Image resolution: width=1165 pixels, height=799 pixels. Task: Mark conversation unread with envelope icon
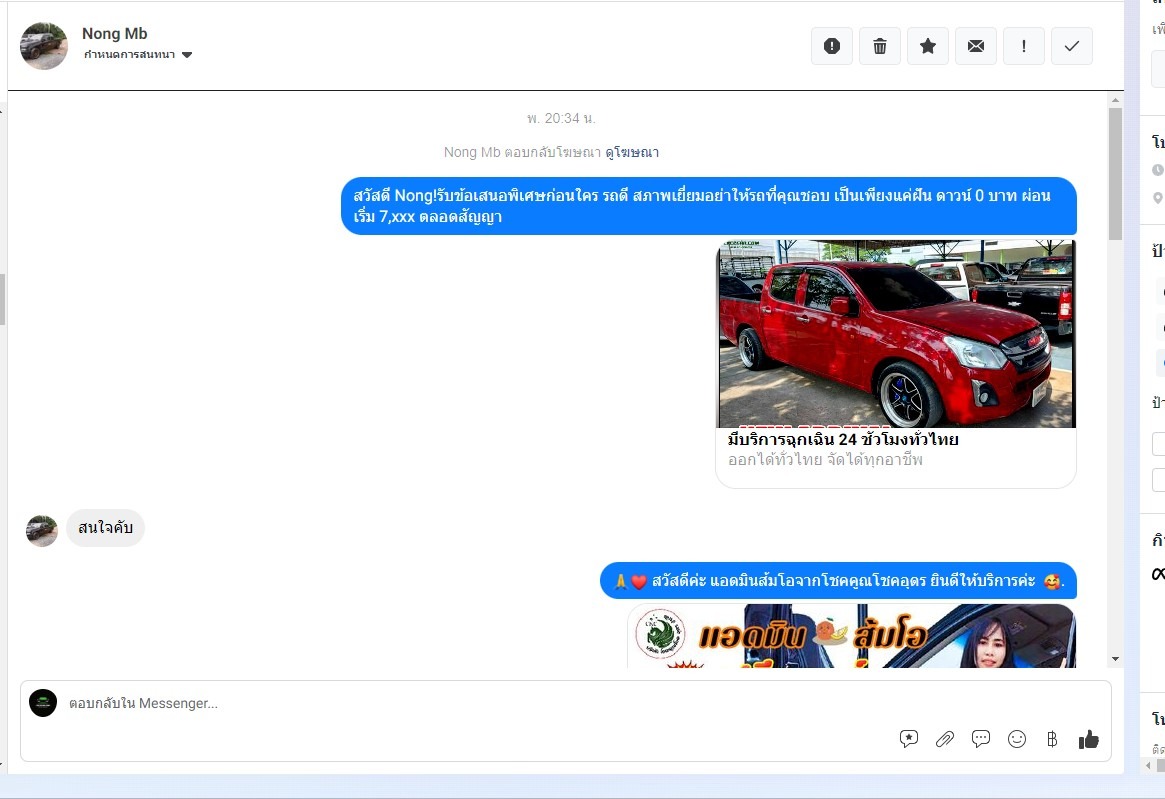pos(976,46)
